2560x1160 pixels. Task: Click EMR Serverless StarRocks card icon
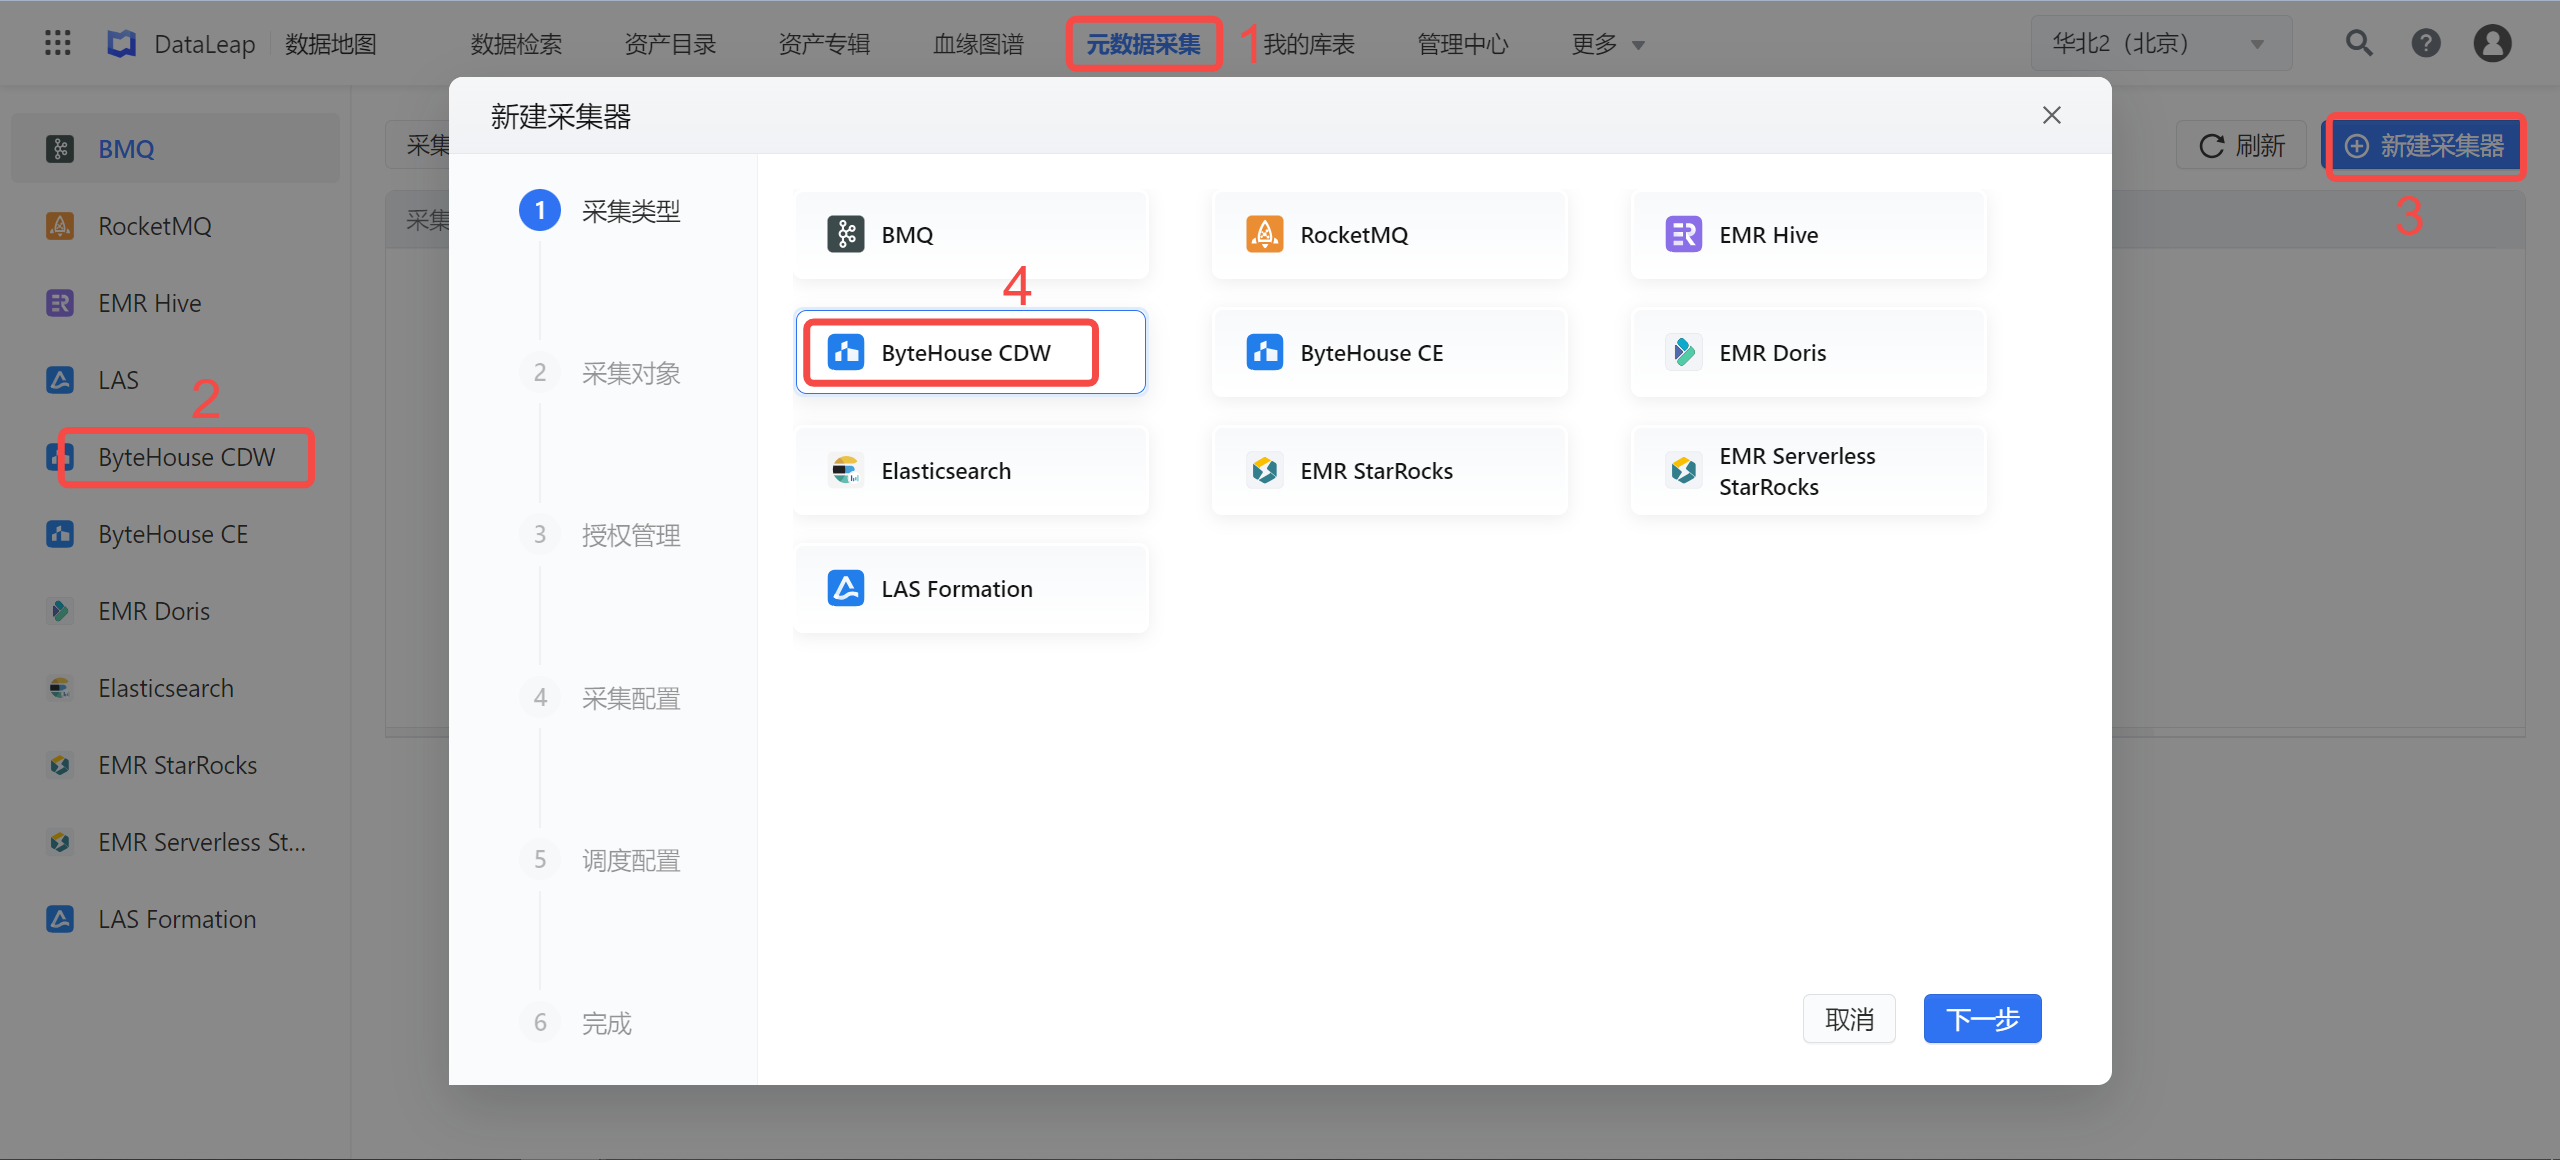(1684, 471)
